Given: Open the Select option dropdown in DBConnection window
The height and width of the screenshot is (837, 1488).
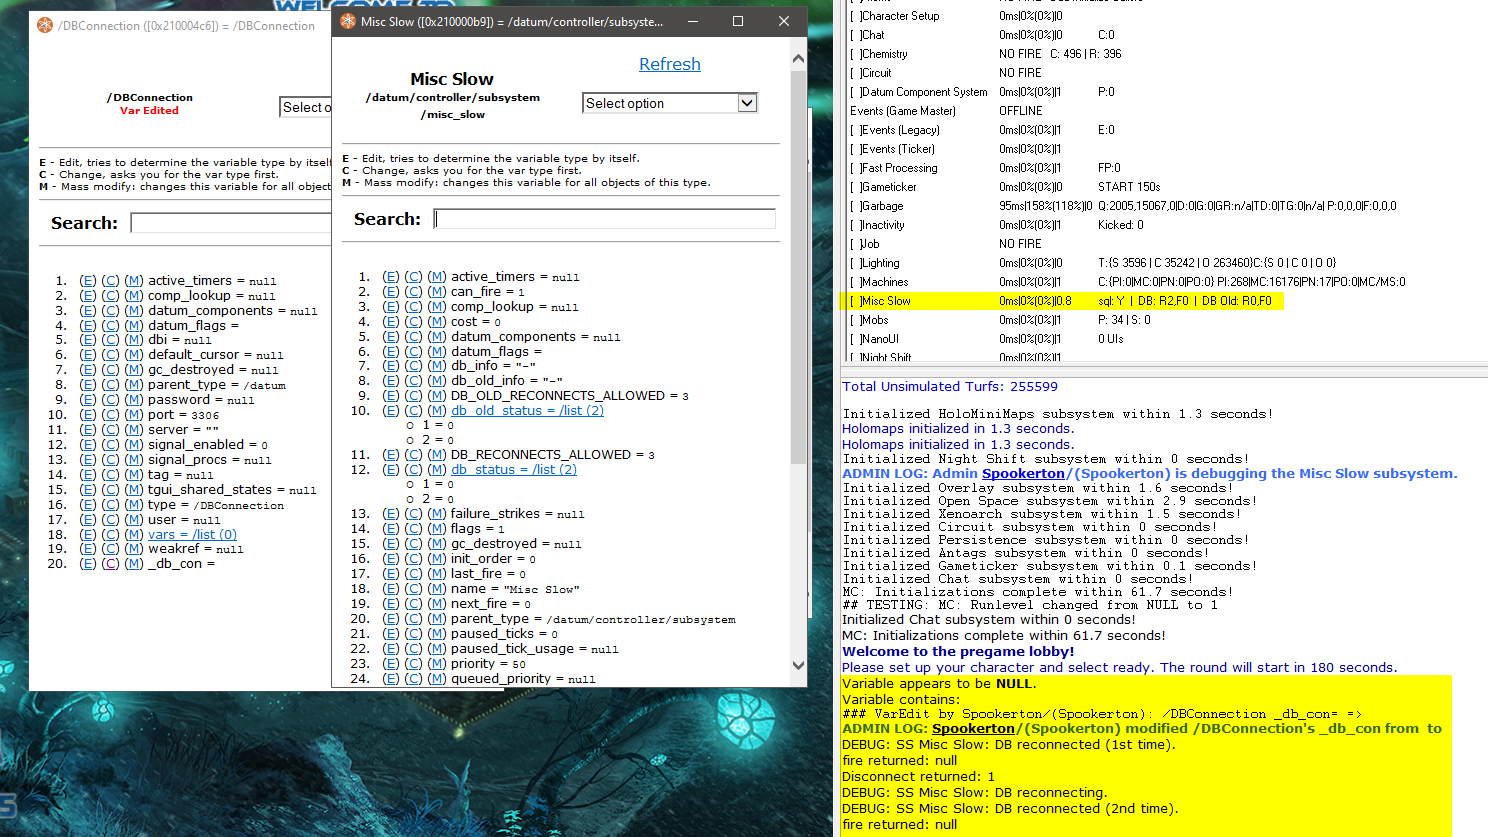Looking at the screenshot, I should pos(306,107).
